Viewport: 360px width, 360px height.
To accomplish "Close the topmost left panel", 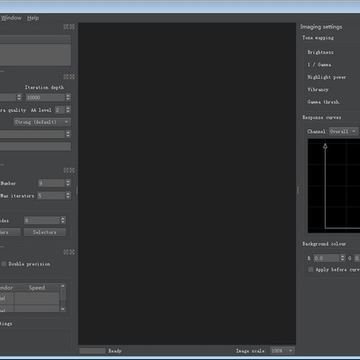I will tap(72, 26).
